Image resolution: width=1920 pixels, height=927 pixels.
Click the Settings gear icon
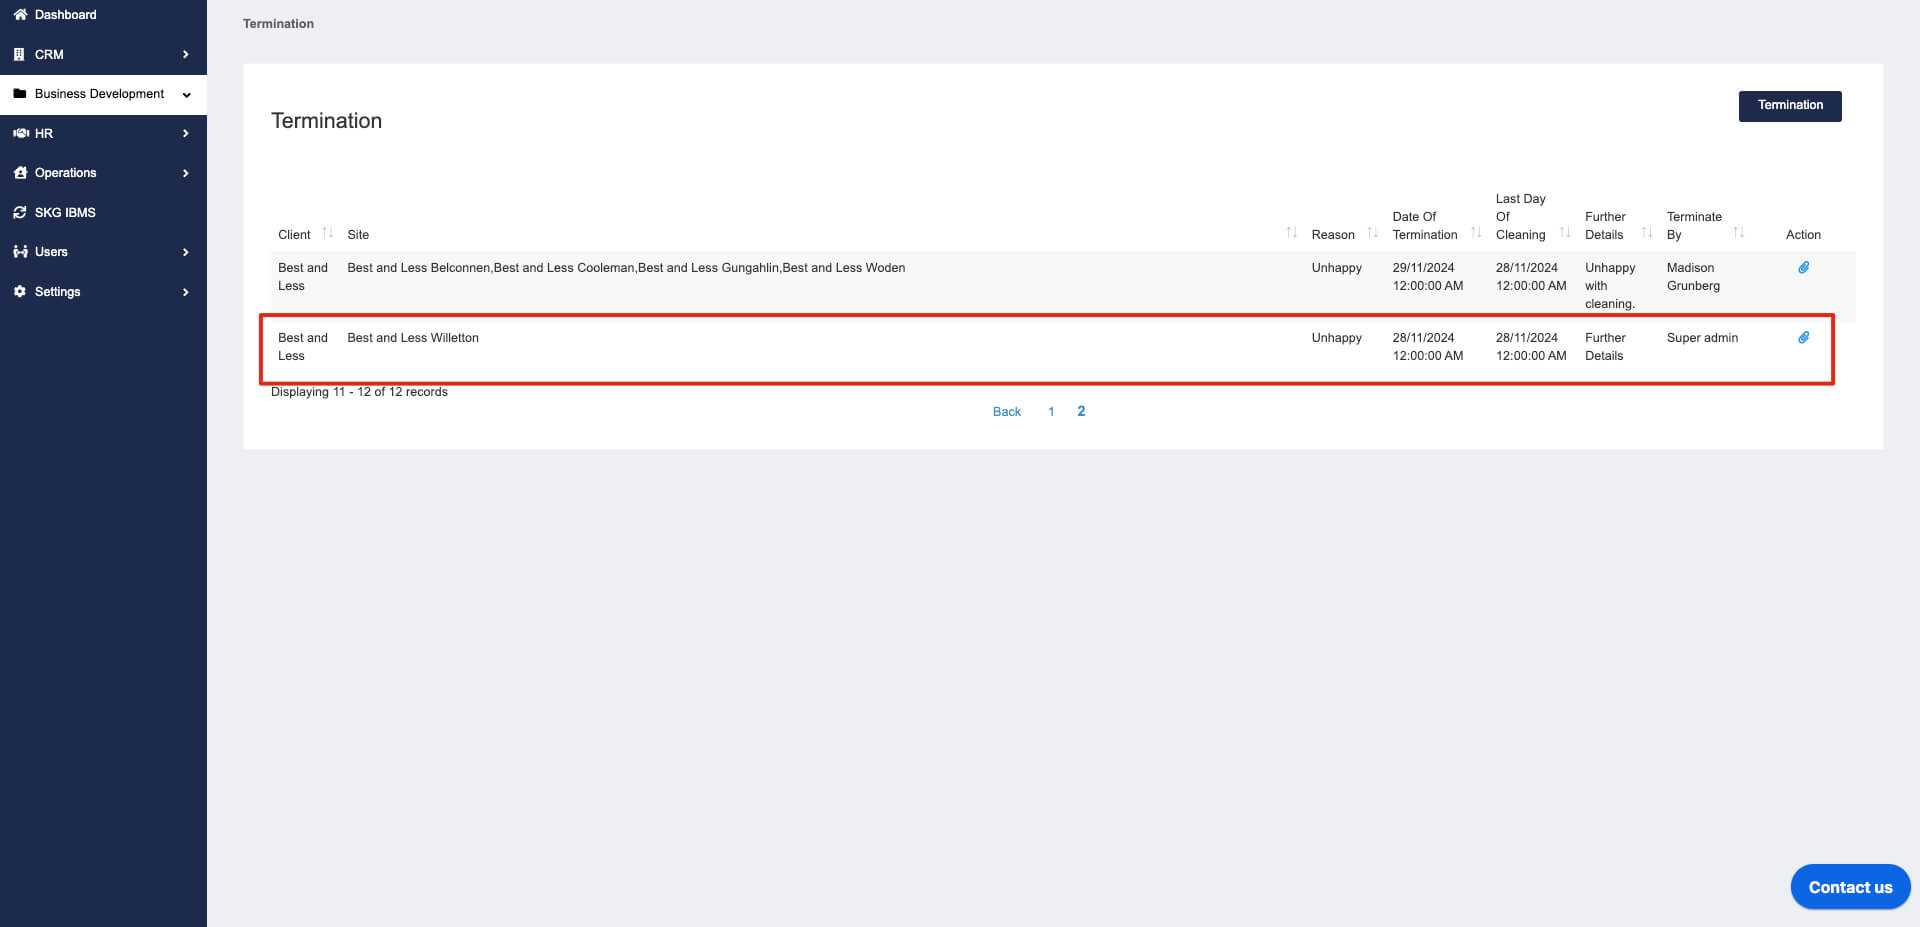tap(20, 292)
